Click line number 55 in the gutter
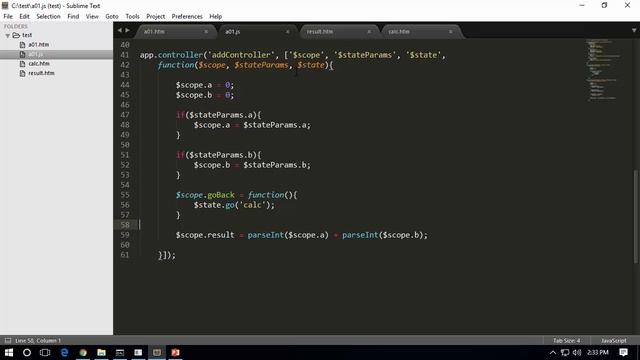The width and height of the screenshot is (640, 360). click(x=125, y=195)
